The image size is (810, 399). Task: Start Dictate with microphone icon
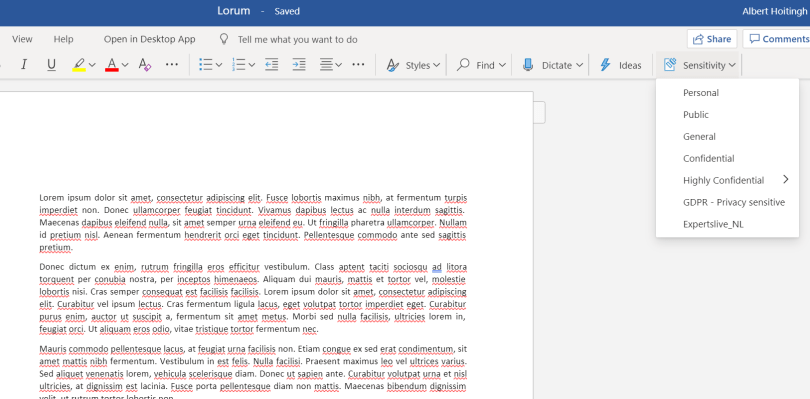[527, 65]
